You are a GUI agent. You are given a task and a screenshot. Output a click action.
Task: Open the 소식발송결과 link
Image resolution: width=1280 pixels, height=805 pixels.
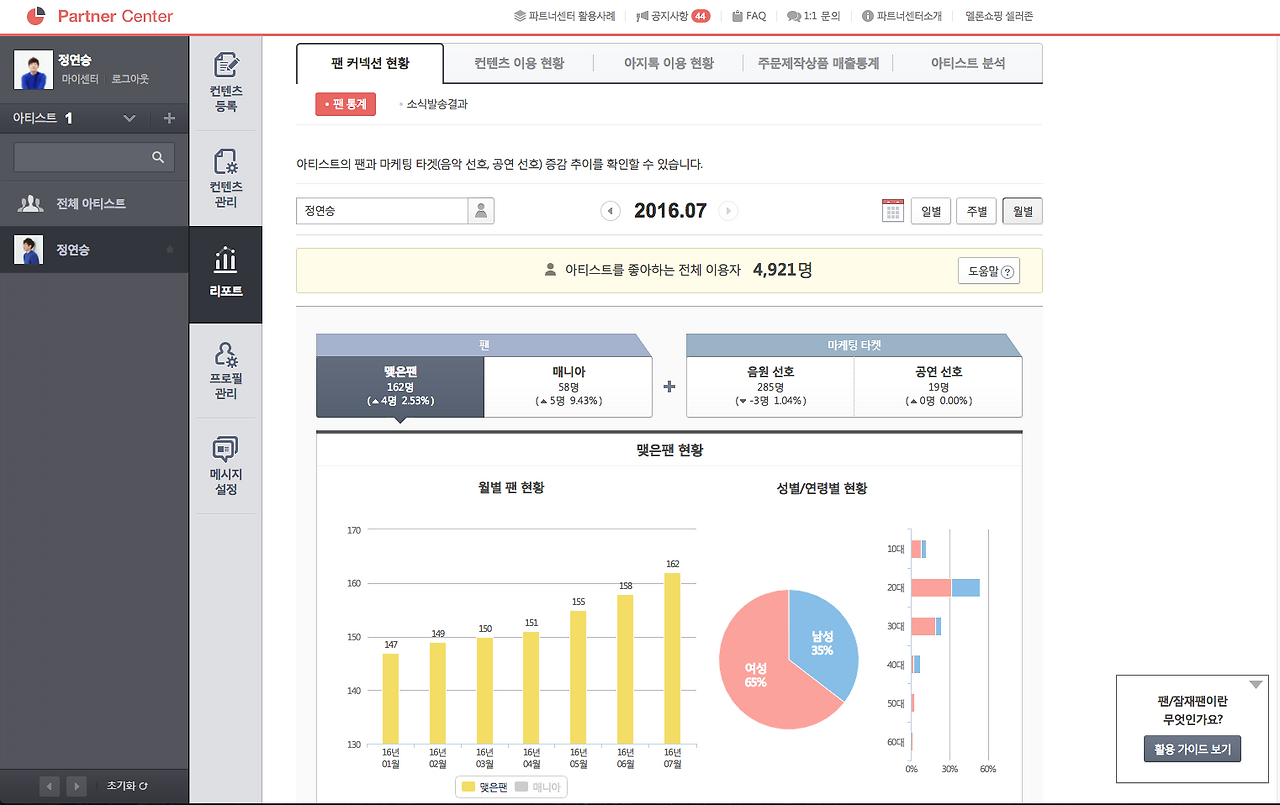[x=436, y=104]
